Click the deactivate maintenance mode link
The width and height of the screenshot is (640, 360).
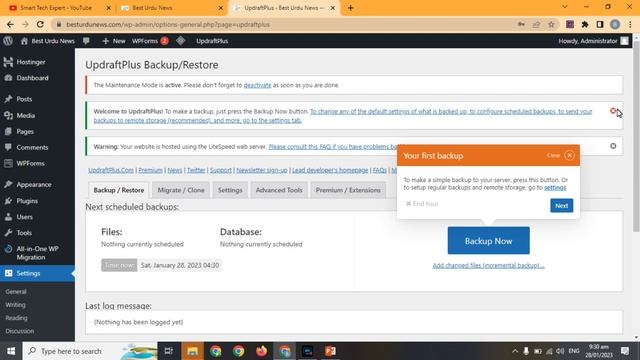pyautogui.click(x=257, y=85)
